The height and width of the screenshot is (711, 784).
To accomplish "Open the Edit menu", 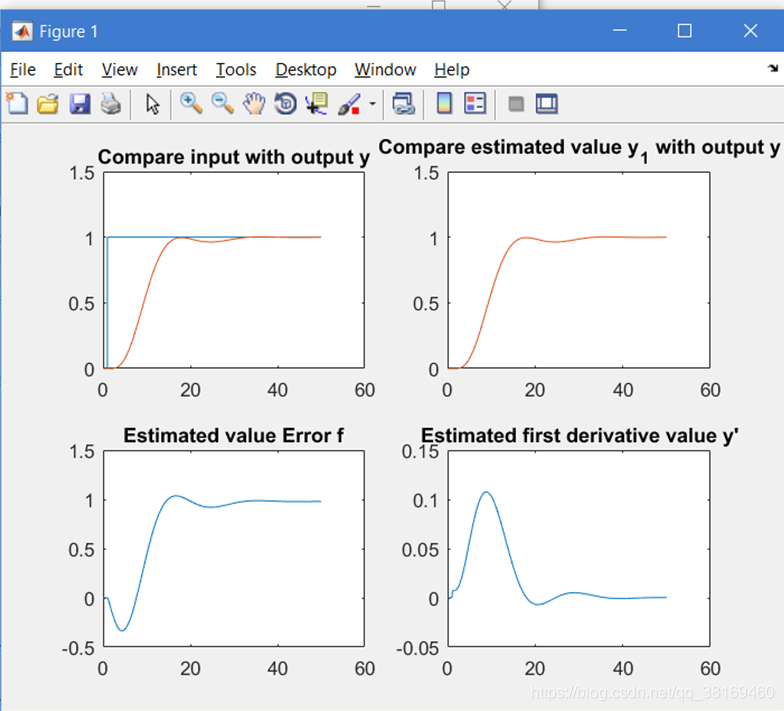I will point(68,70).
